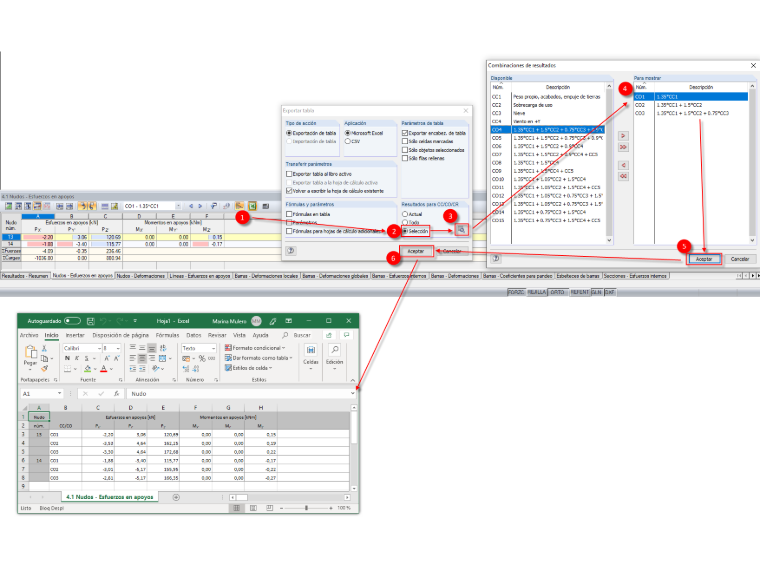Save the Excel workbook
760x570 pixels.
(x=90, y=321)
